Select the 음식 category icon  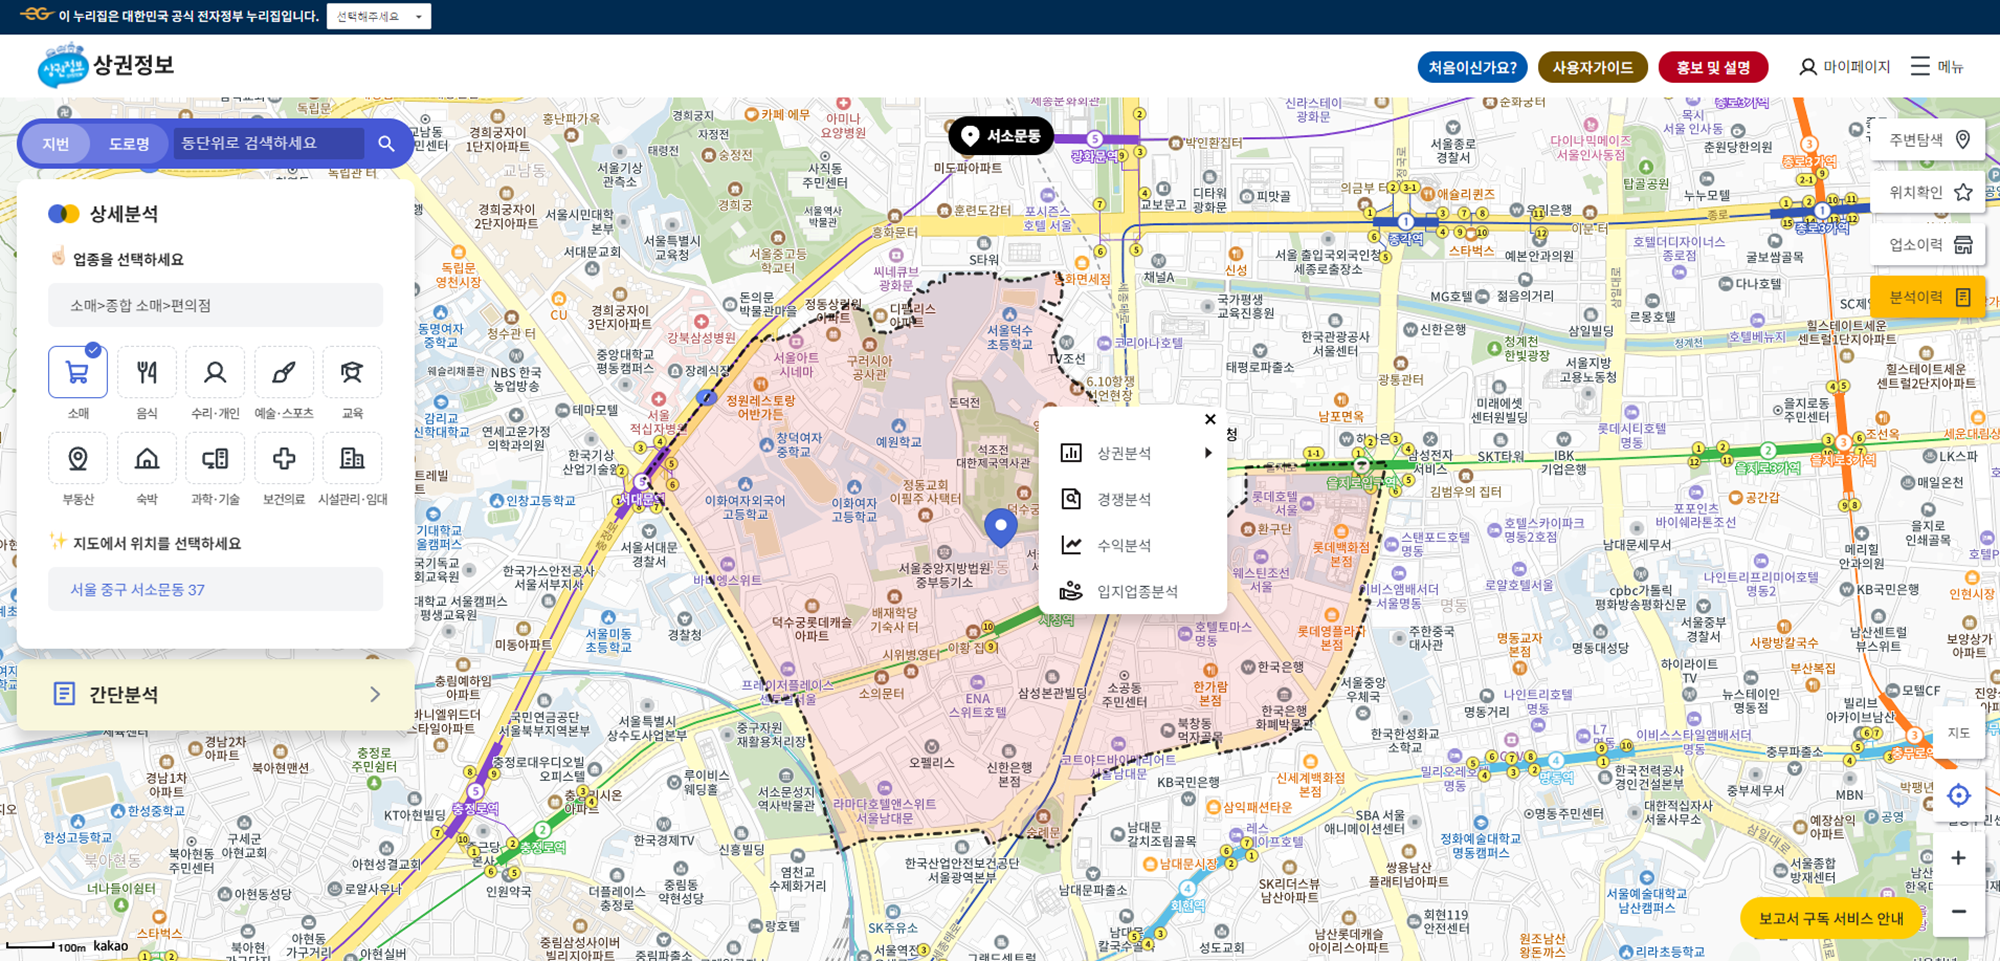pyautogui.click(x=146, y=371)
